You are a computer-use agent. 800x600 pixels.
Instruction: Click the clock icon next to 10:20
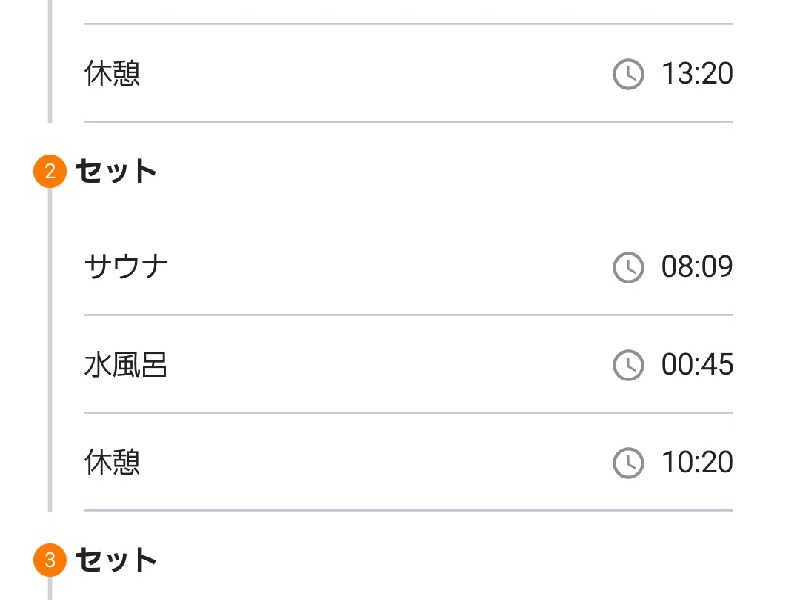point(628,463)
